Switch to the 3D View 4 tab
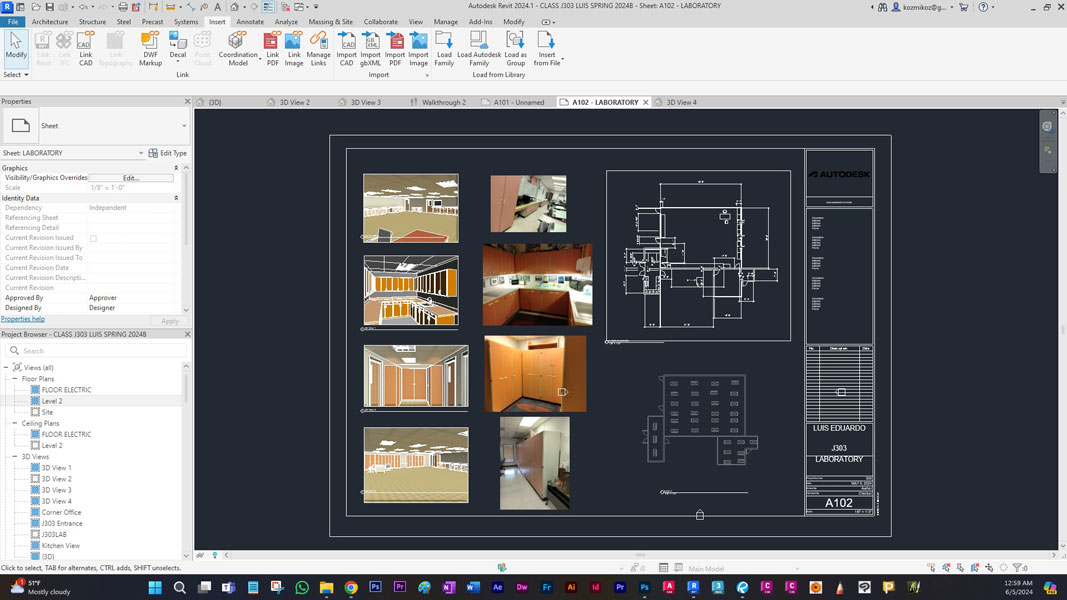This screenshot has height=600, width=1067. 681,102
